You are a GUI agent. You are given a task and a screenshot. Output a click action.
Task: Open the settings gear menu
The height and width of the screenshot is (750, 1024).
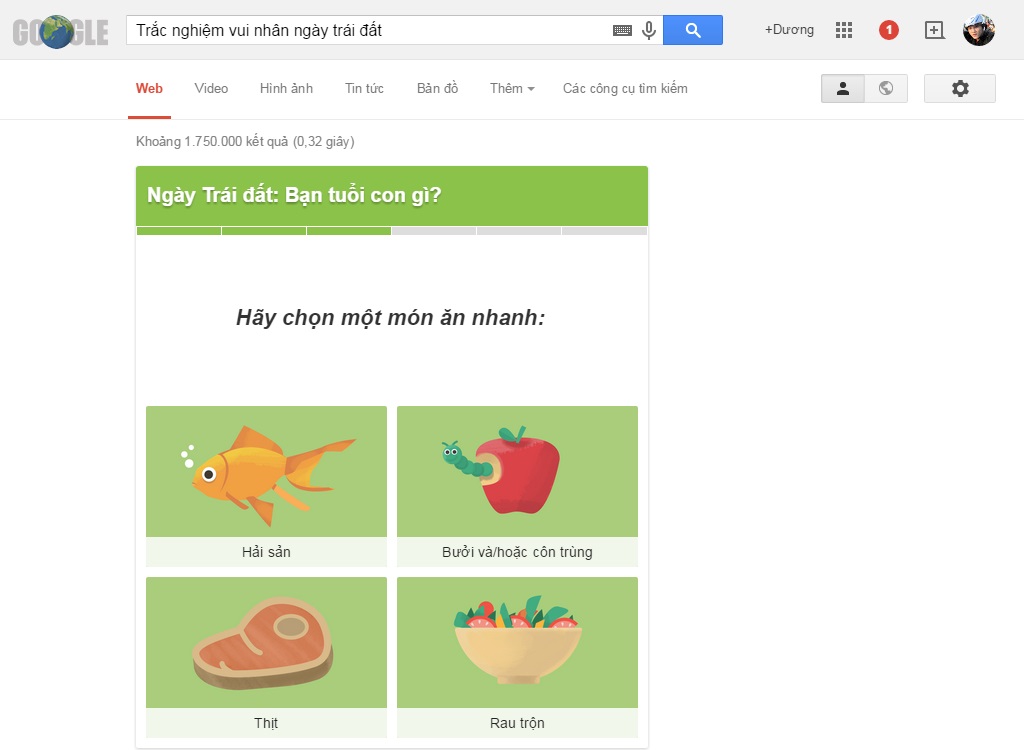[960, 88]
